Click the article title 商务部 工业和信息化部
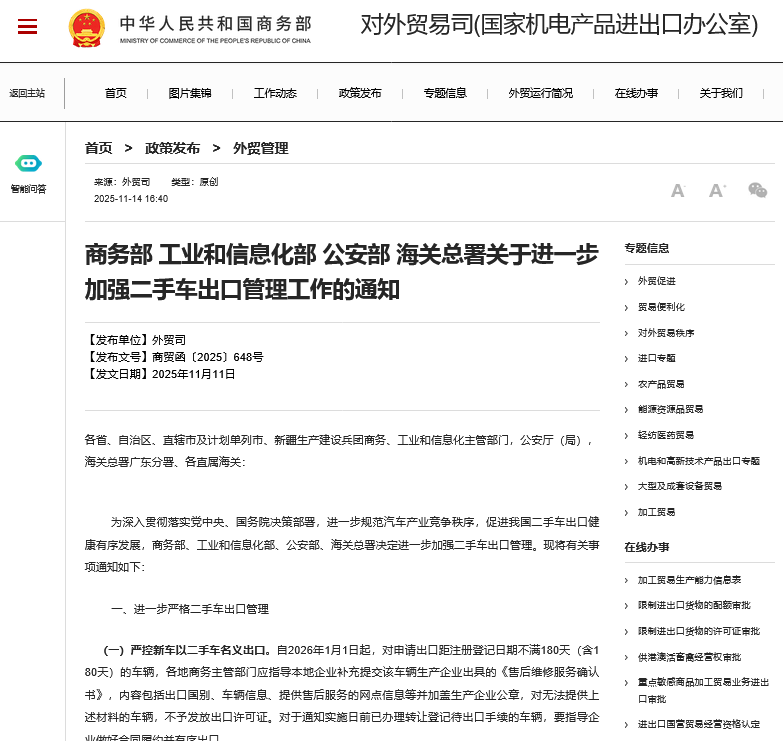Image resolution: width=783 pixels, height=741 pixels. pos(342,272)
